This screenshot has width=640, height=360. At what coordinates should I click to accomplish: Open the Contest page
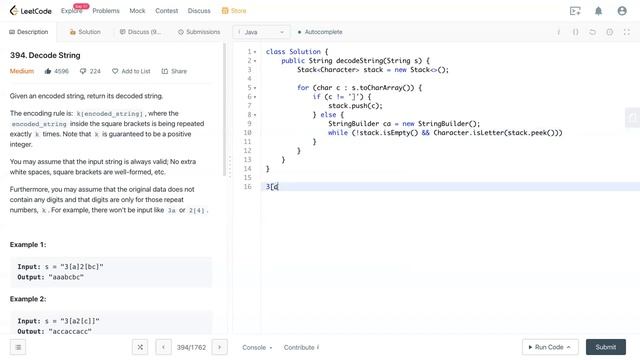(167, 11)
